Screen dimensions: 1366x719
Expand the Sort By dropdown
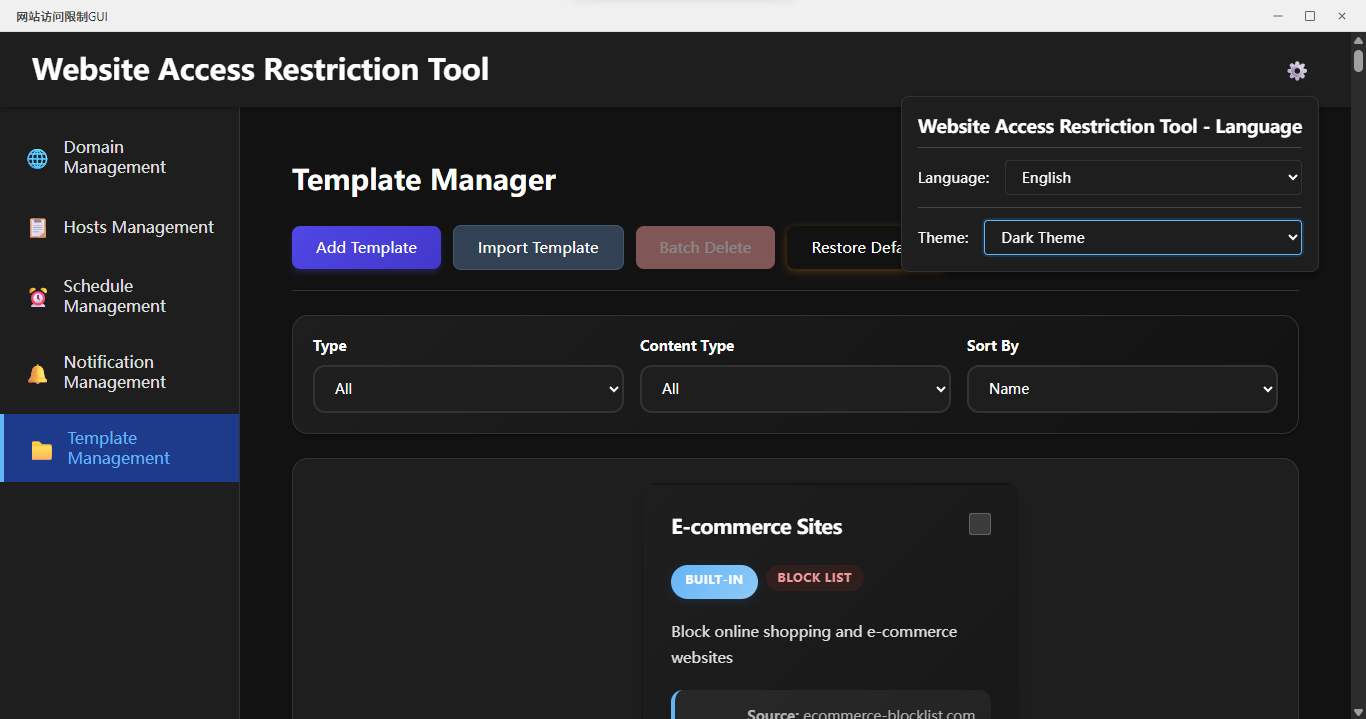pyautogui.click(x=1121, y=389)
